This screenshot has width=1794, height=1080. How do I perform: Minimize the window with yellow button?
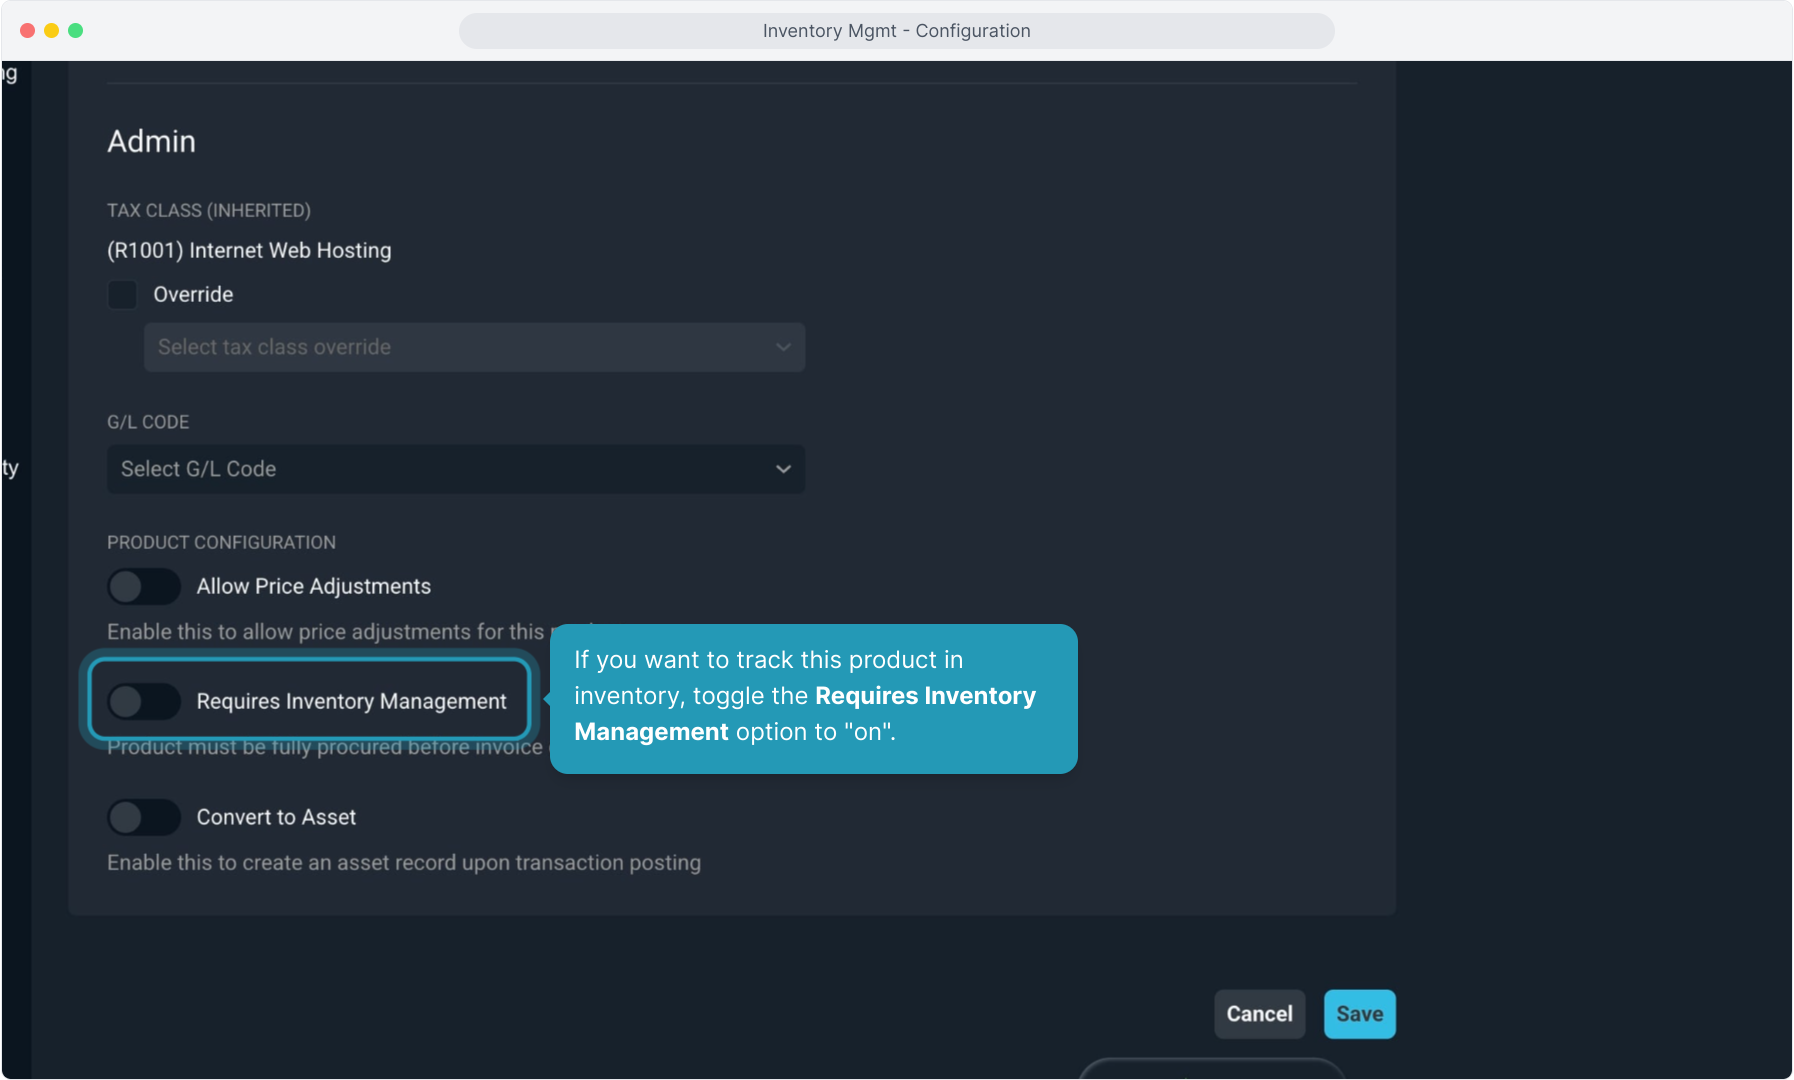[x=51, y=31]
